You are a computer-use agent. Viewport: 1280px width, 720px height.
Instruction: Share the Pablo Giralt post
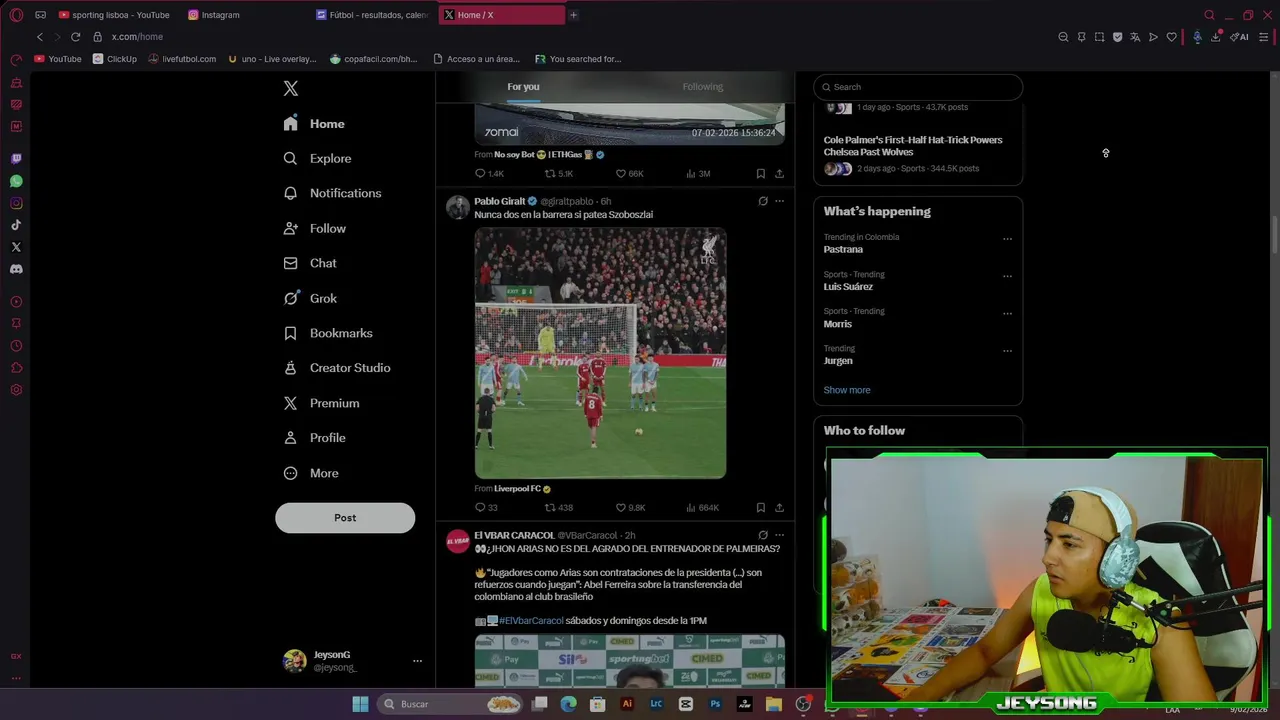(x=779, y=507)
